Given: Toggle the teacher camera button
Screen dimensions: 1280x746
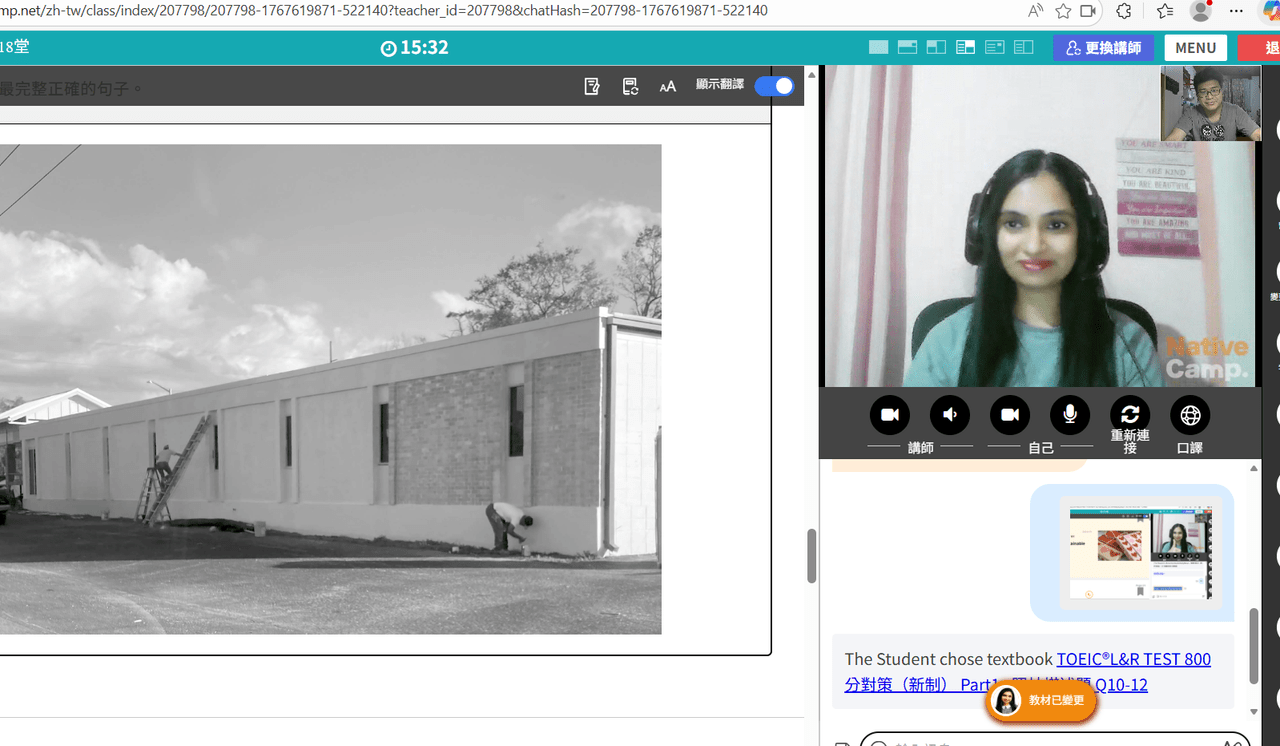Looking at the screenshot, I should [890, 415].
